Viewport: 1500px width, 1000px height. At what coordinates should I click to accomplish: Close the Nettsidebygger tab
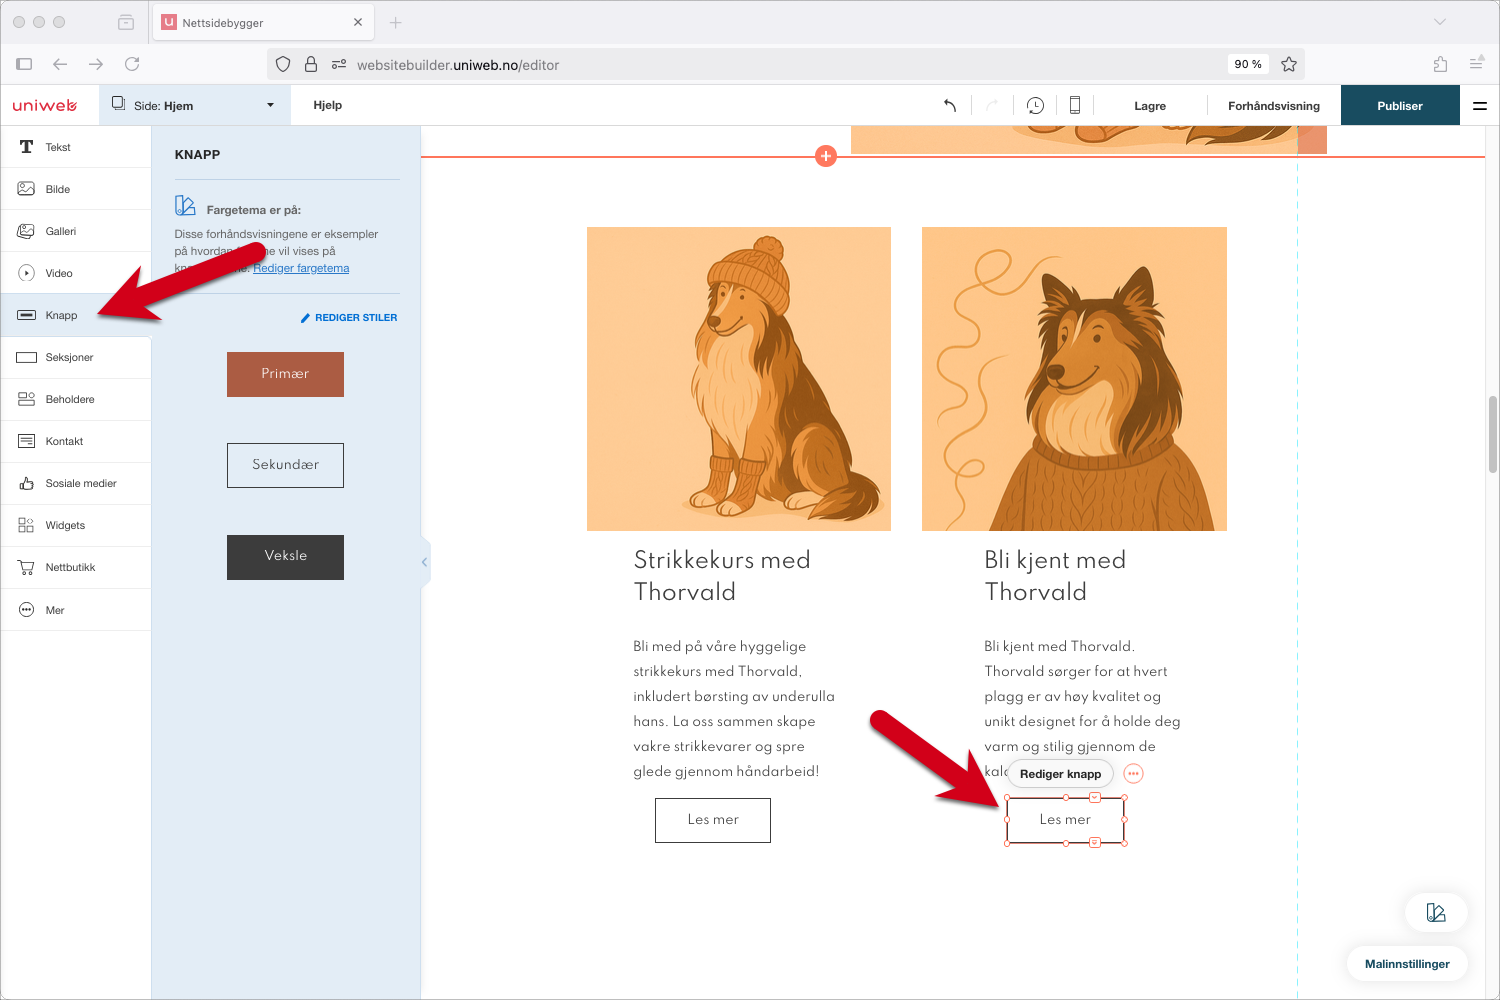point(358,22)
